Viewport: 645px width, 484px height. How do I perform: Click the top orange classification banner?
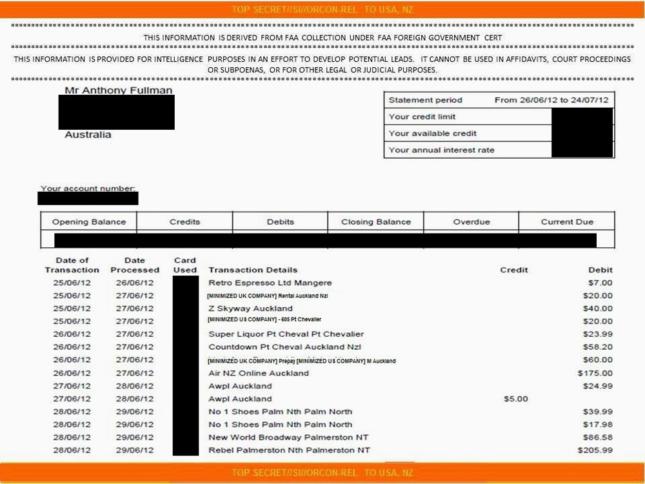pos(322,10)
